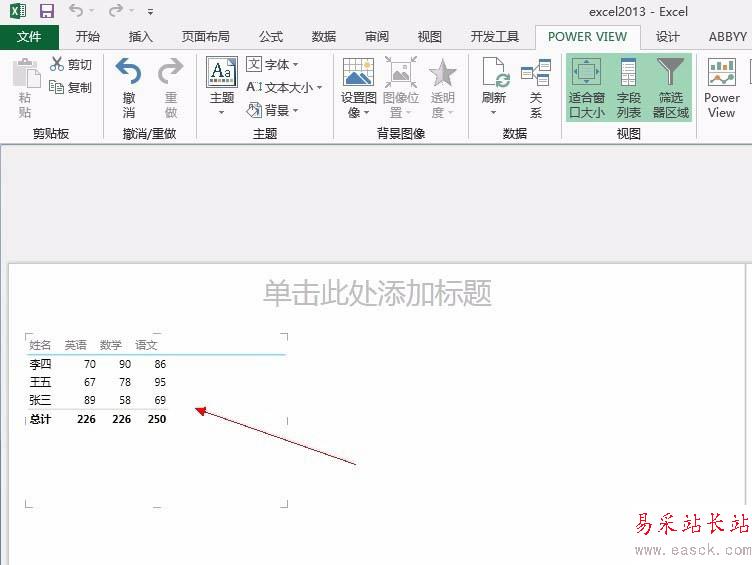Toggle 适合窗口大小 fit to window

click(x=587, y=88)
